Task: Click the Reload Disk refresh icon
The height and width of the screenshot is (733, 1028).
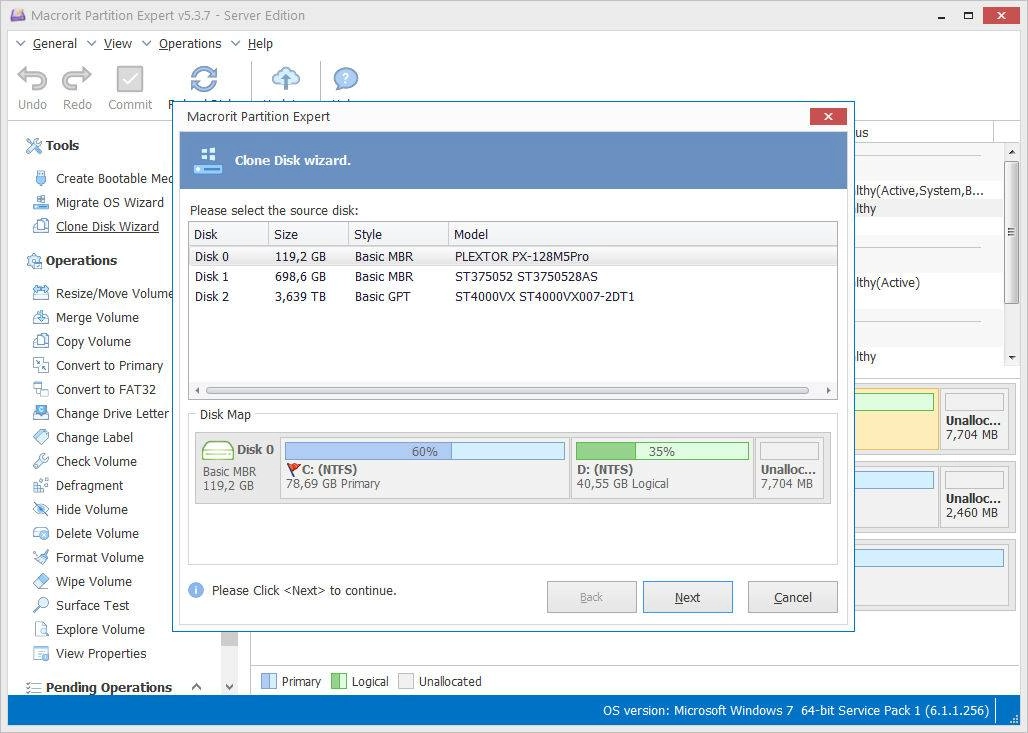Action: pyautogui.click(x=204, y=79)
